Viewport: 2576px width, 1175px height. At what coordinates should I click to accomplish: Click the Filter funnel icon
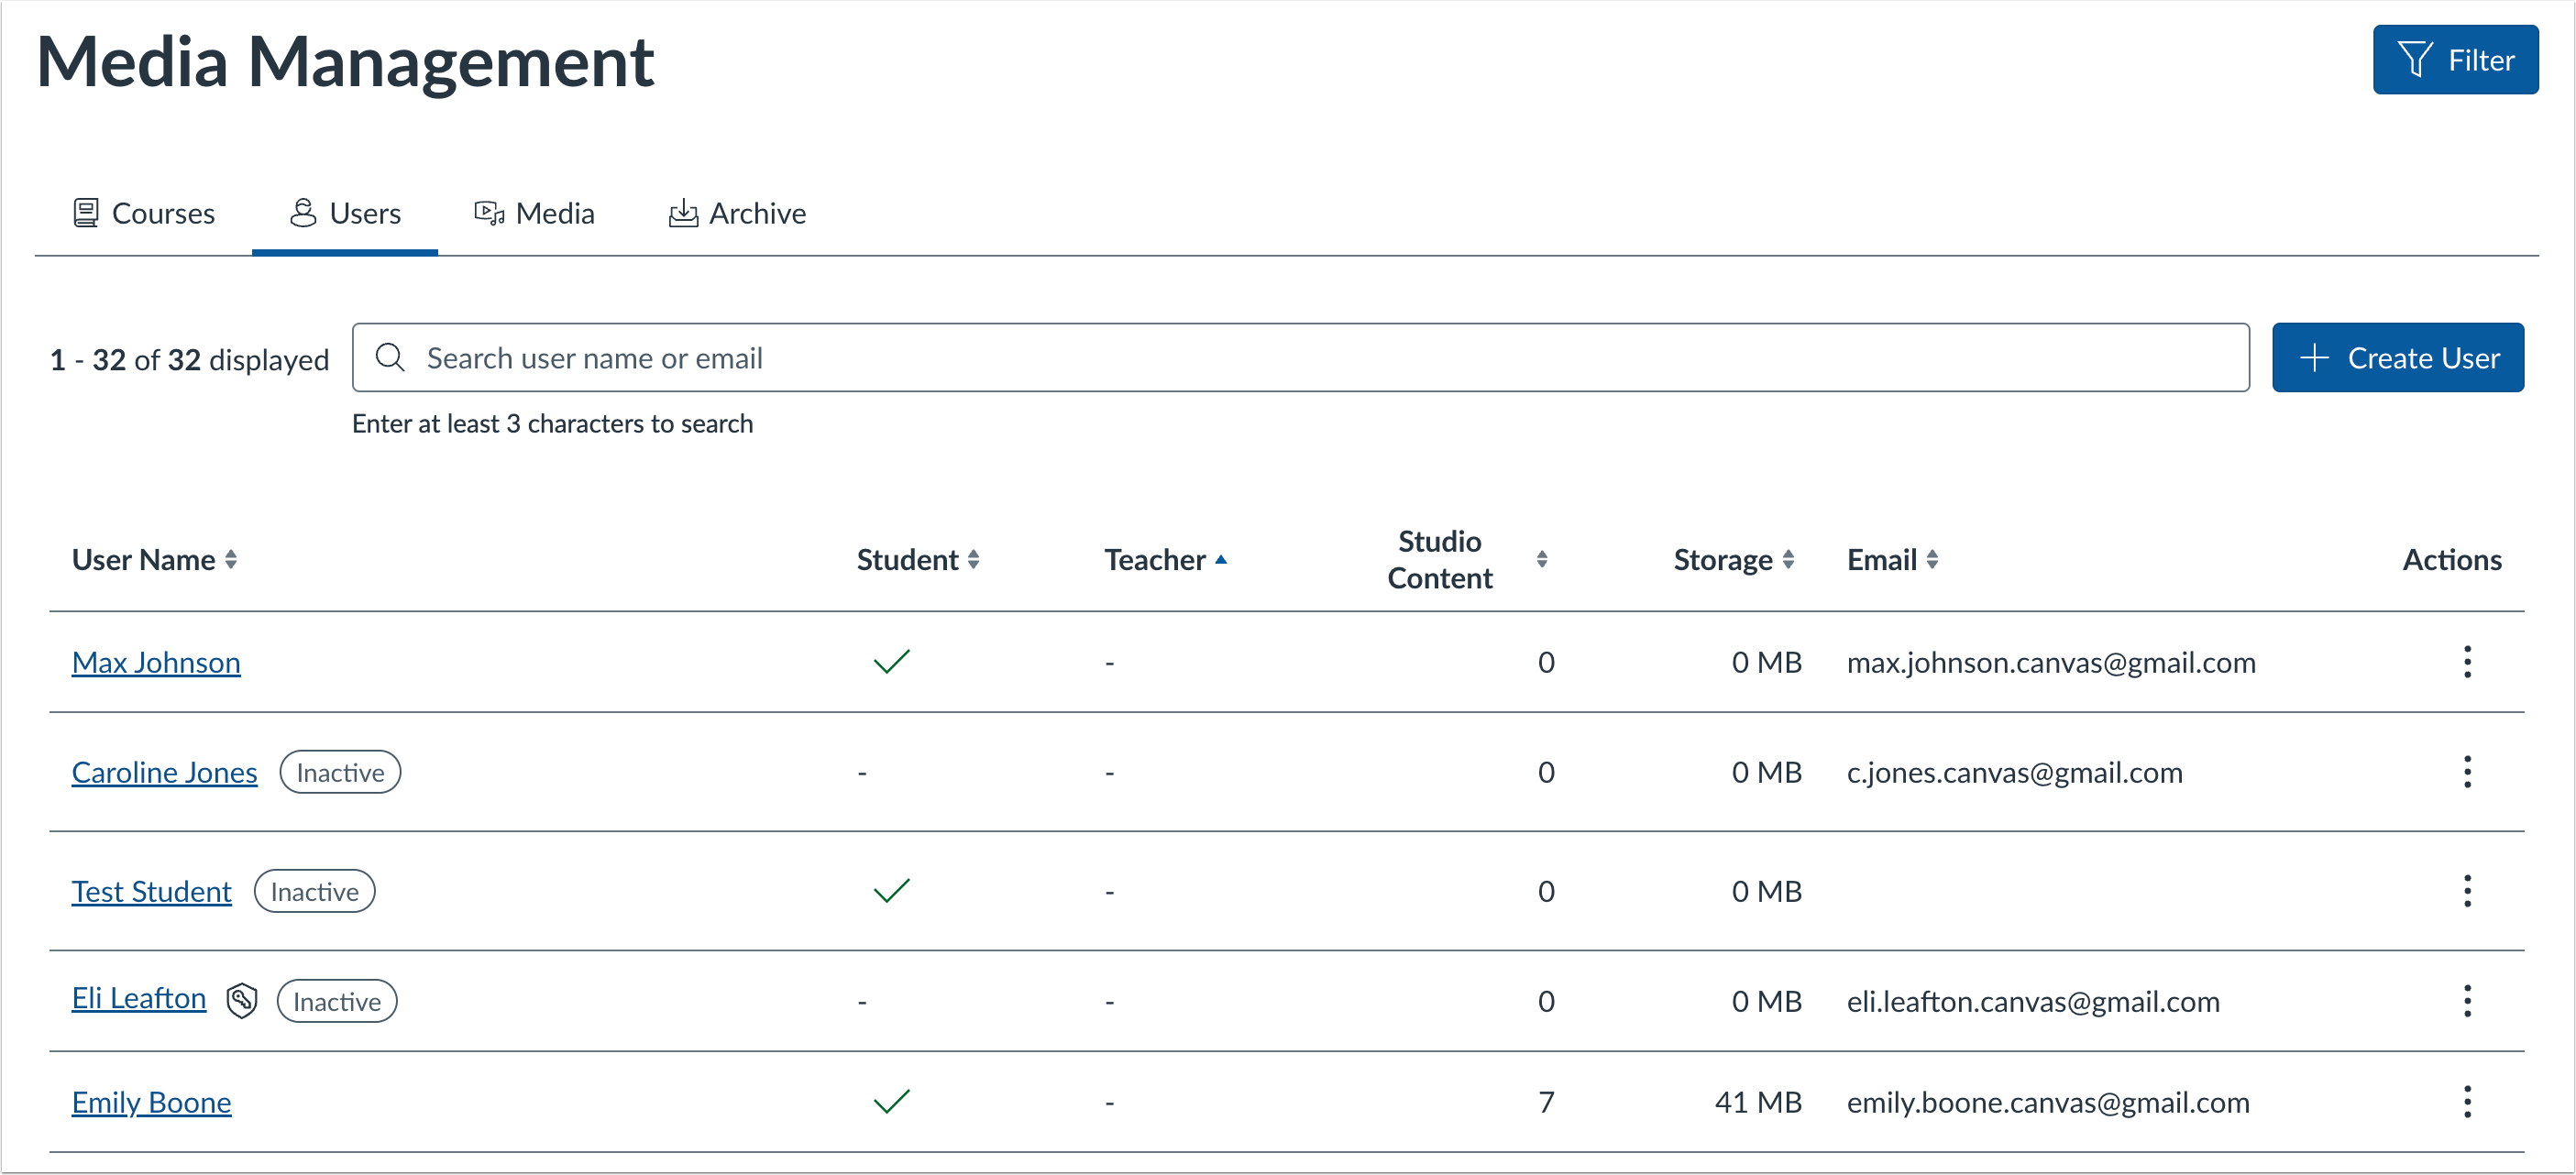[x=2416, y=59]
